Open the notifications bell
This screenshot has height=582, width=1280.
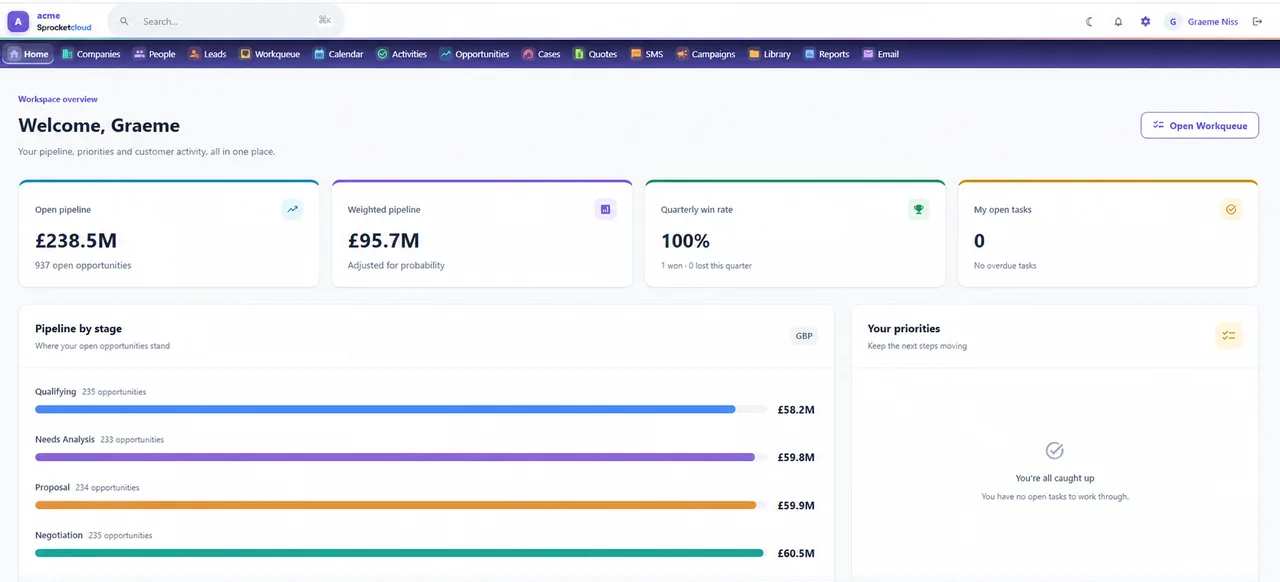coord(1118,21)
